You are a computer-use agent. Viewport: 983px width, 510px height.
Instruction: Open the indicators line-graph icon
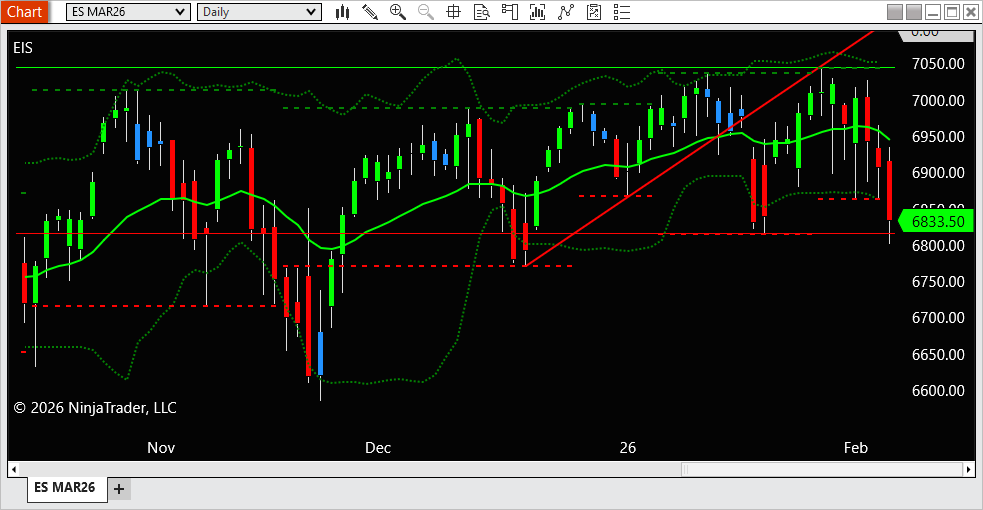pyautogui.click(x=565, y=12)
